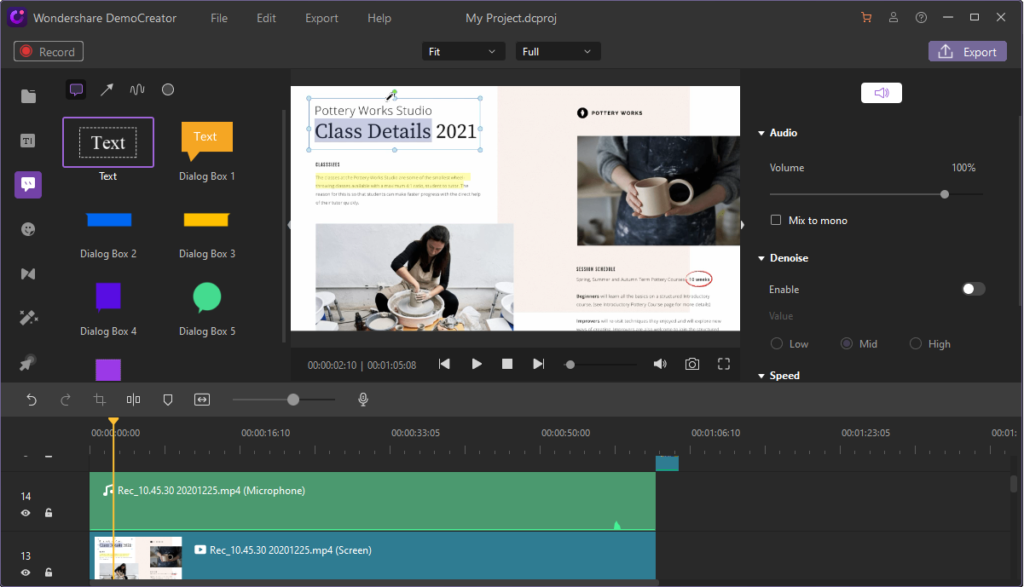Click the split clip icon
Viewport: 1024px width, 587px height.
click(134, 400)
